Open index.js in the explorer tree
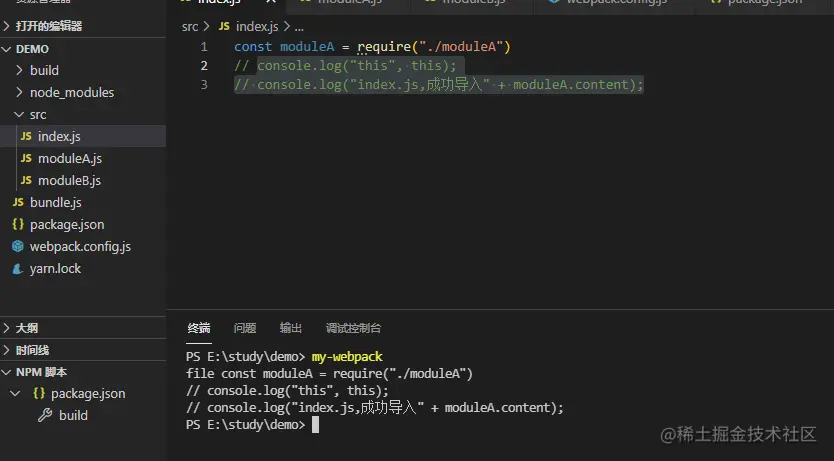This screenshot has height=461, width=834. pyautogui.click(x=59, y=137)
